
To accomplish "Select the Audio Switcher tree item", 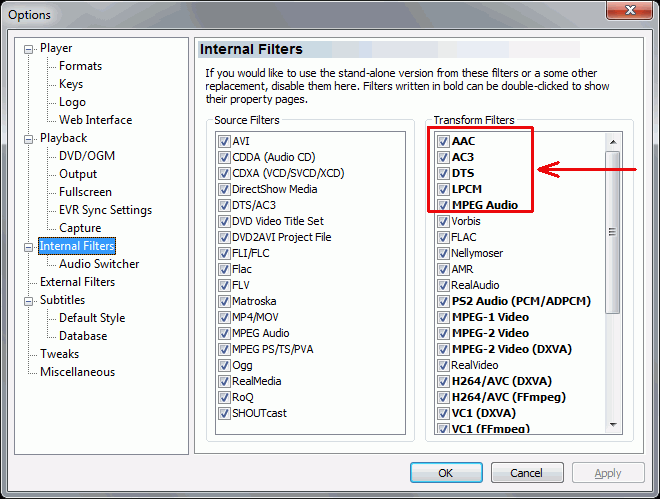I will coord(99,264).
